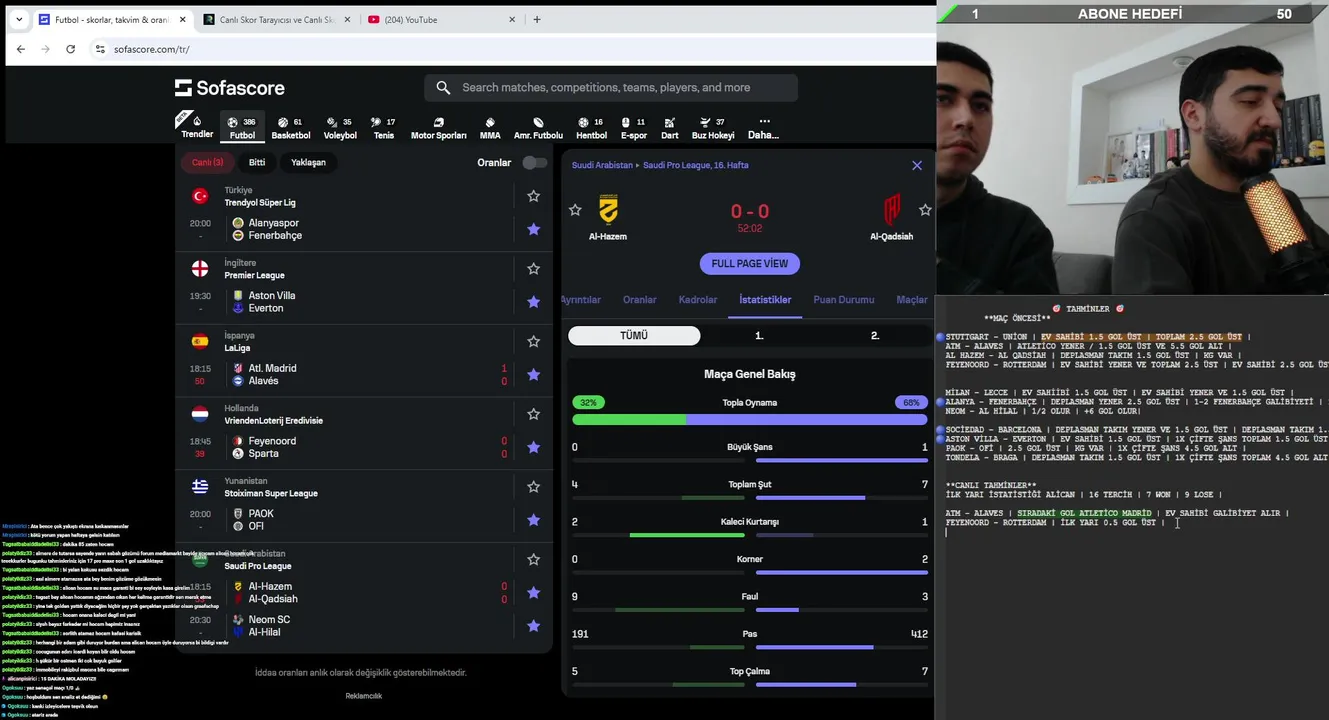Click the Spain flag LaLiga icon

click(200, 341)
